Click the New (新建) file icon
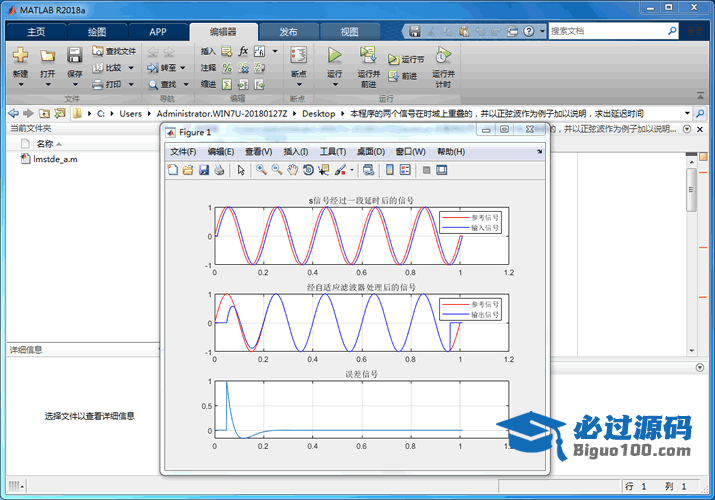This screenshot has width=715, height=500. pos(21,55)
